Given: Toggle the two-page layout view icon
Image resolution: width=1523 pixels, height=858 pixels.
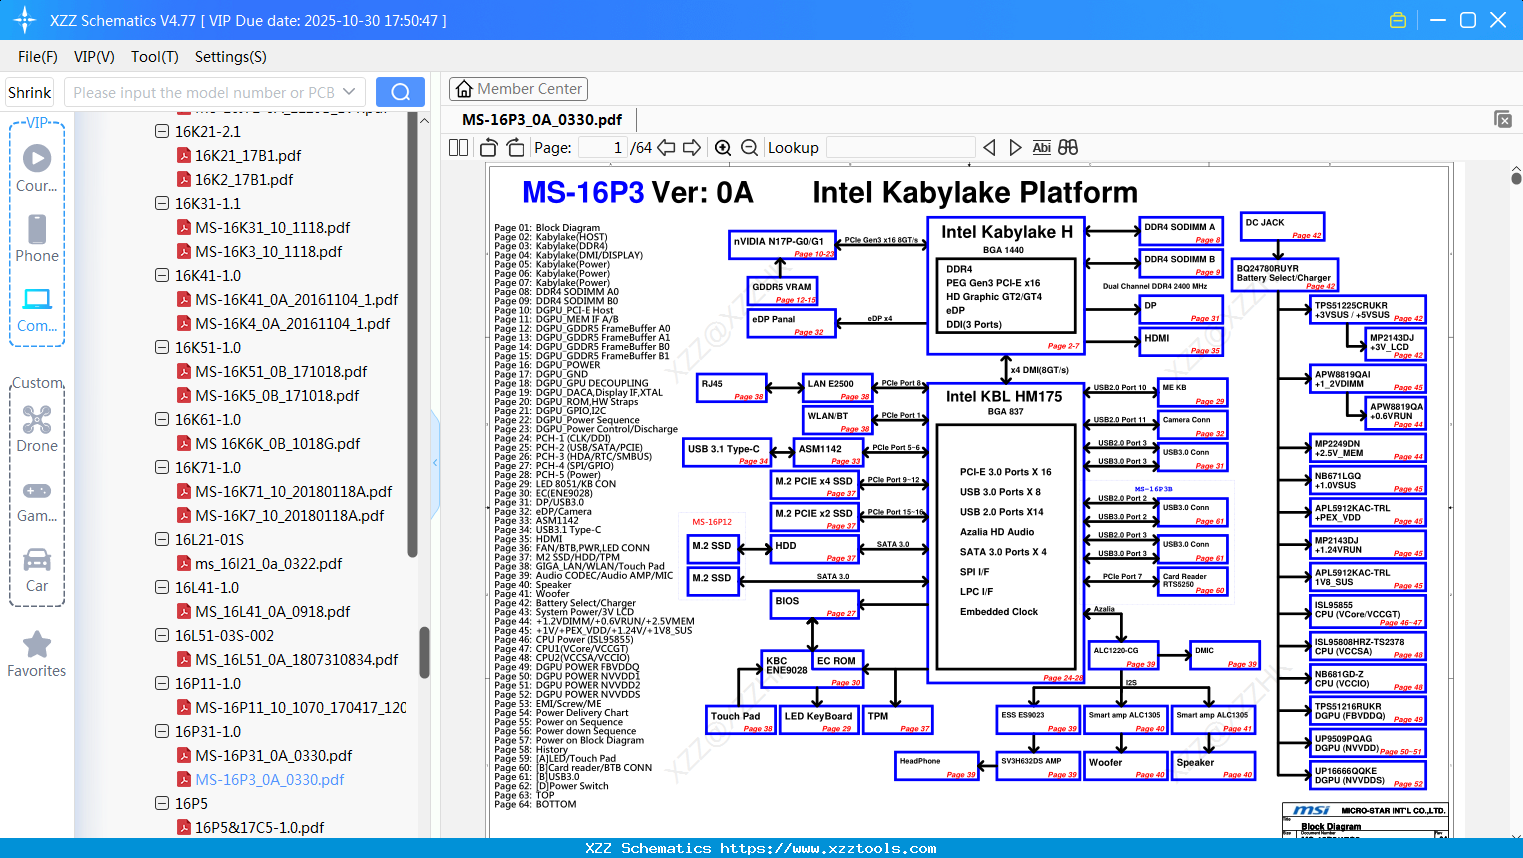Looking at the screenshot, I should [x=459, y=148].
